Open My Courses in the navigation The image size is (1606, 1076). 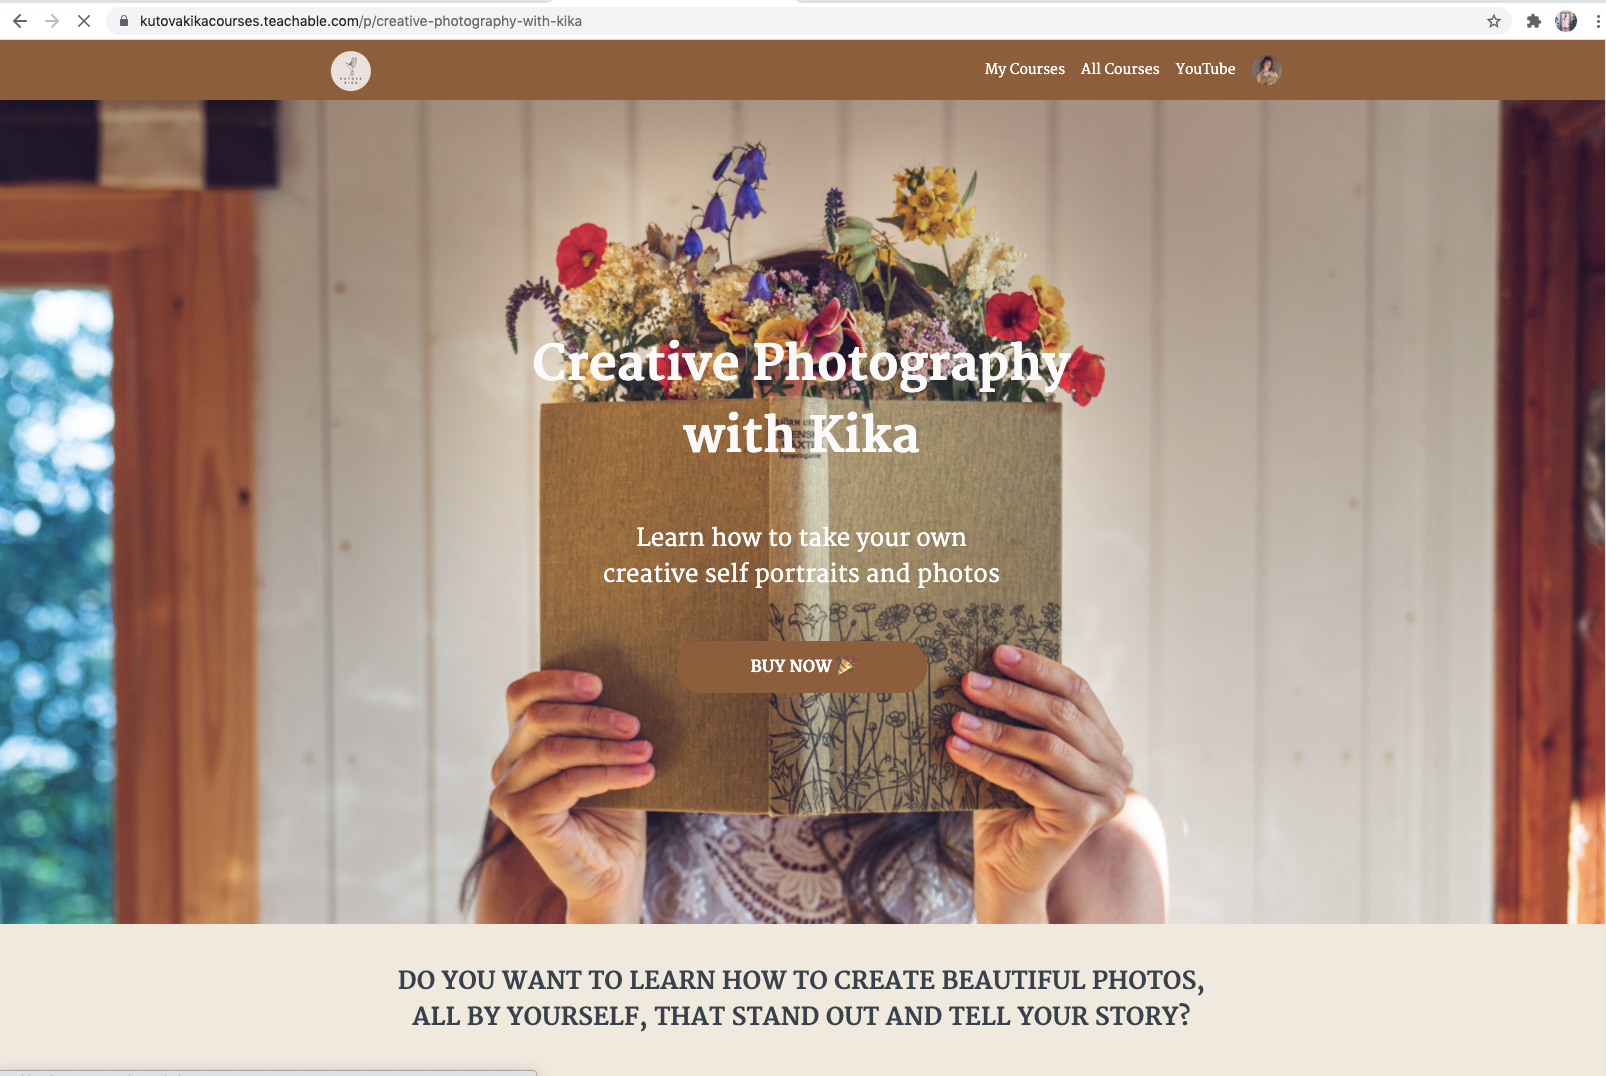coord(1024,69)
